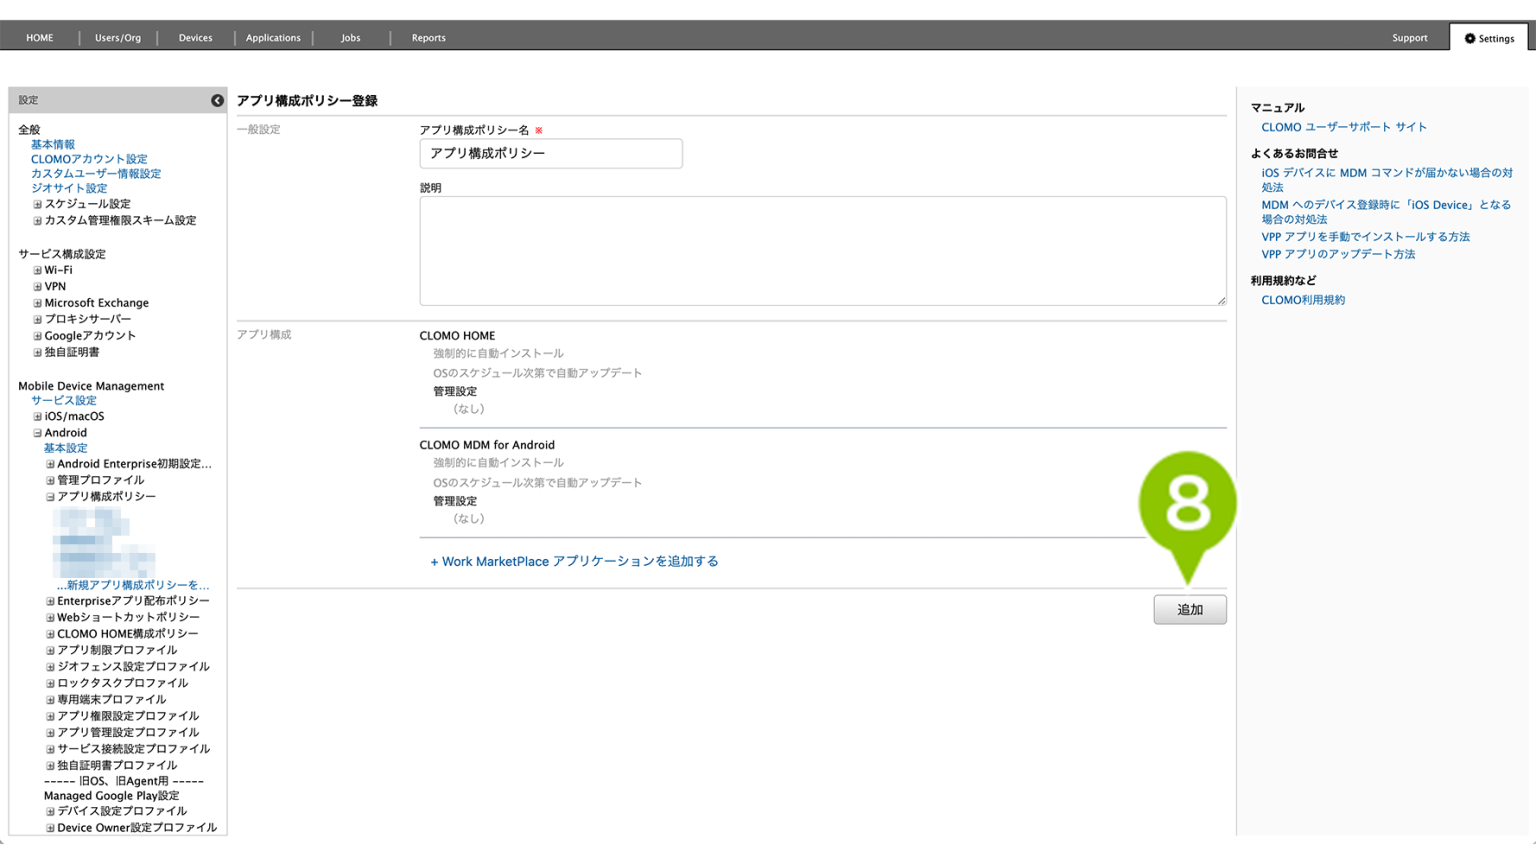This screenshot has height=864, width=1536.
Task: Click into the 説明 text area
Action: [823, 251]
